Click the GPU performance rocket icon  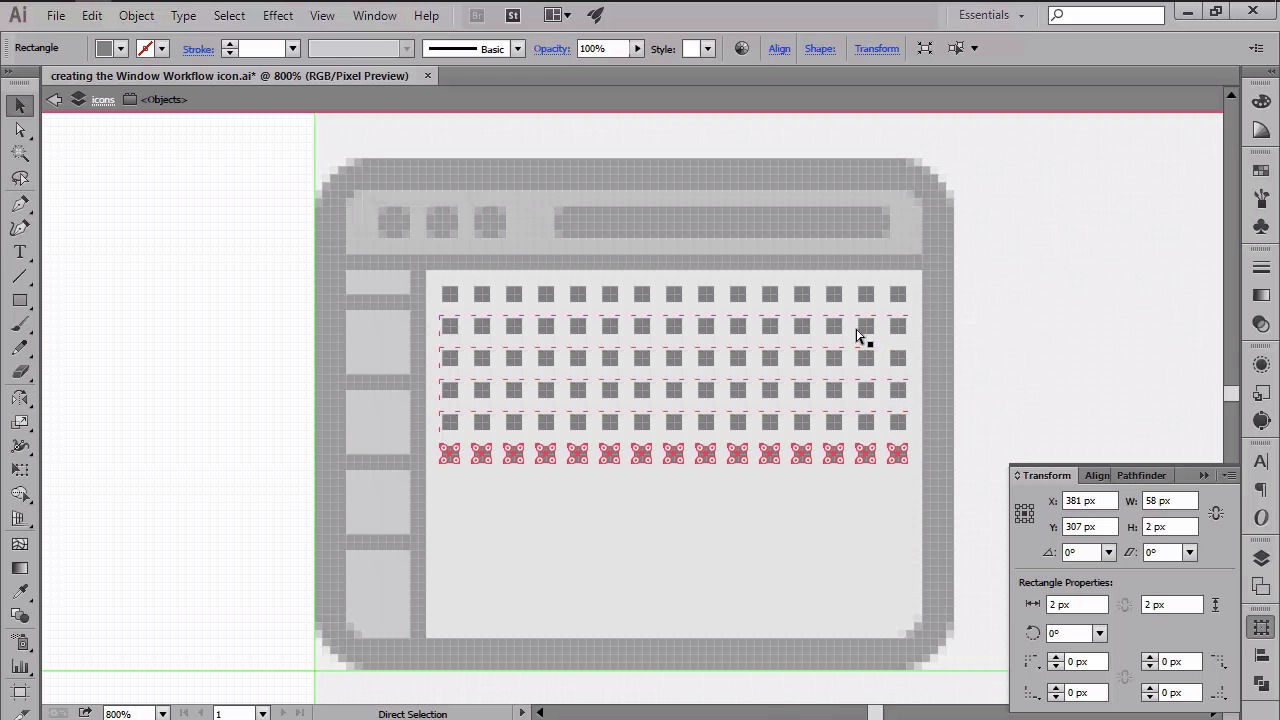point(596,15)
